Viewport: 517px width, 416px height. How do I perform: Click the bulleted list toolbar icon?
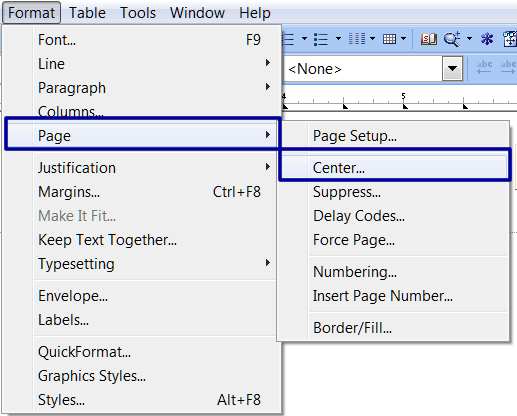[x=321, y=39]
